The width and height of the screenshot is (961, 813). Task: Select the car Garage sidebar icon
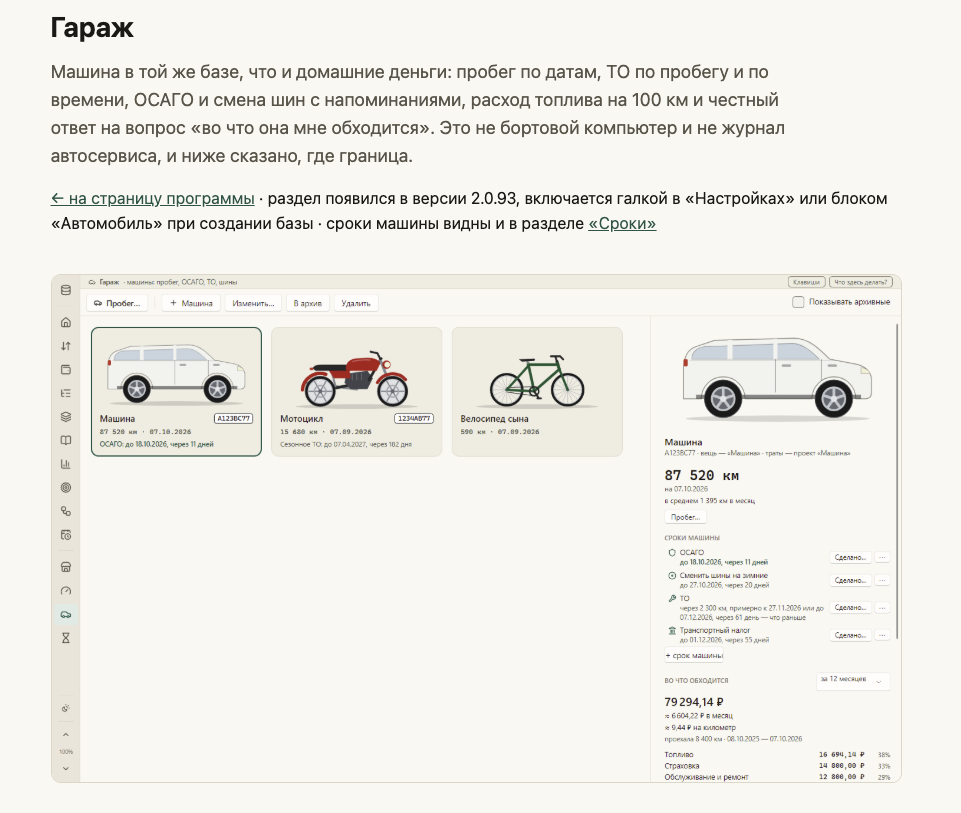[x=66, y=614]
